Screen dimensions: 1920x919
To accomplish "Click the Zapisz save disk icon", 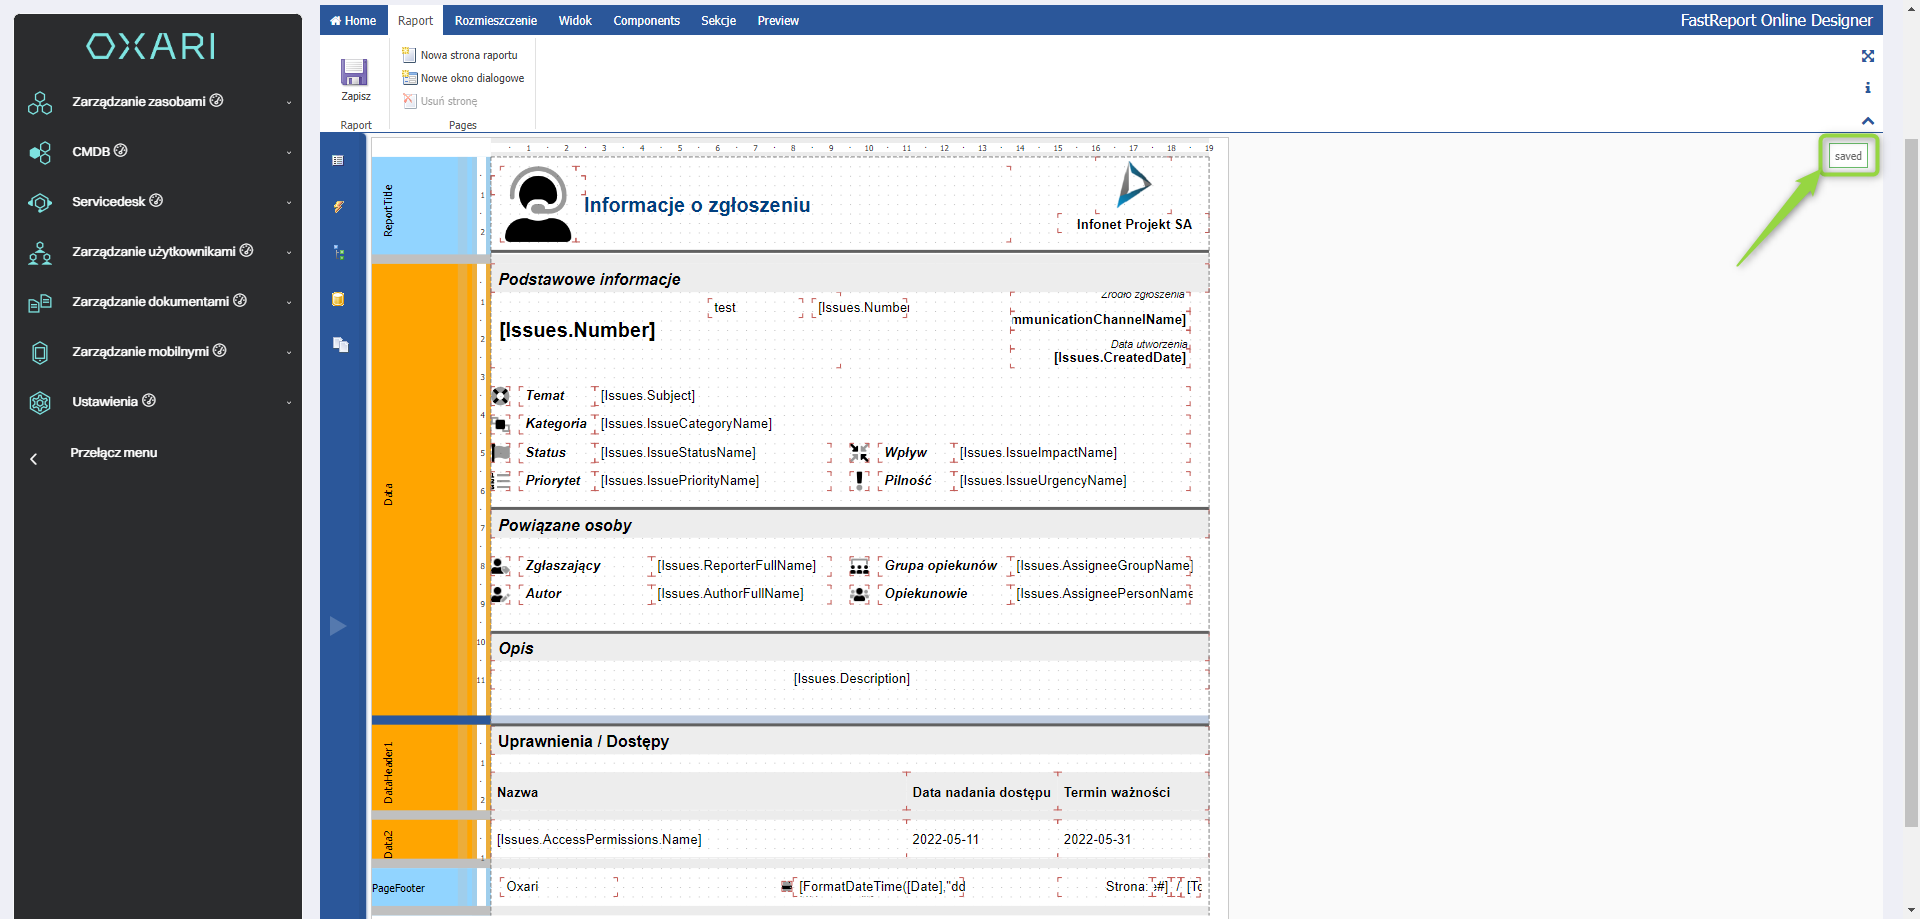I will [x=354, y=73].
